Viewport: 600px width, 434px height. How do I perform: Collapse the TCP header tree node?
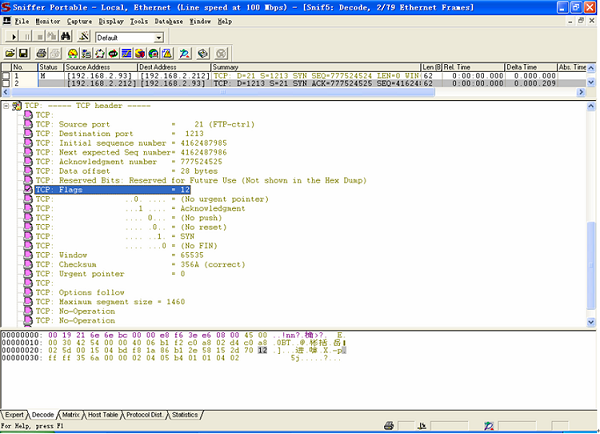coord(7,106)
